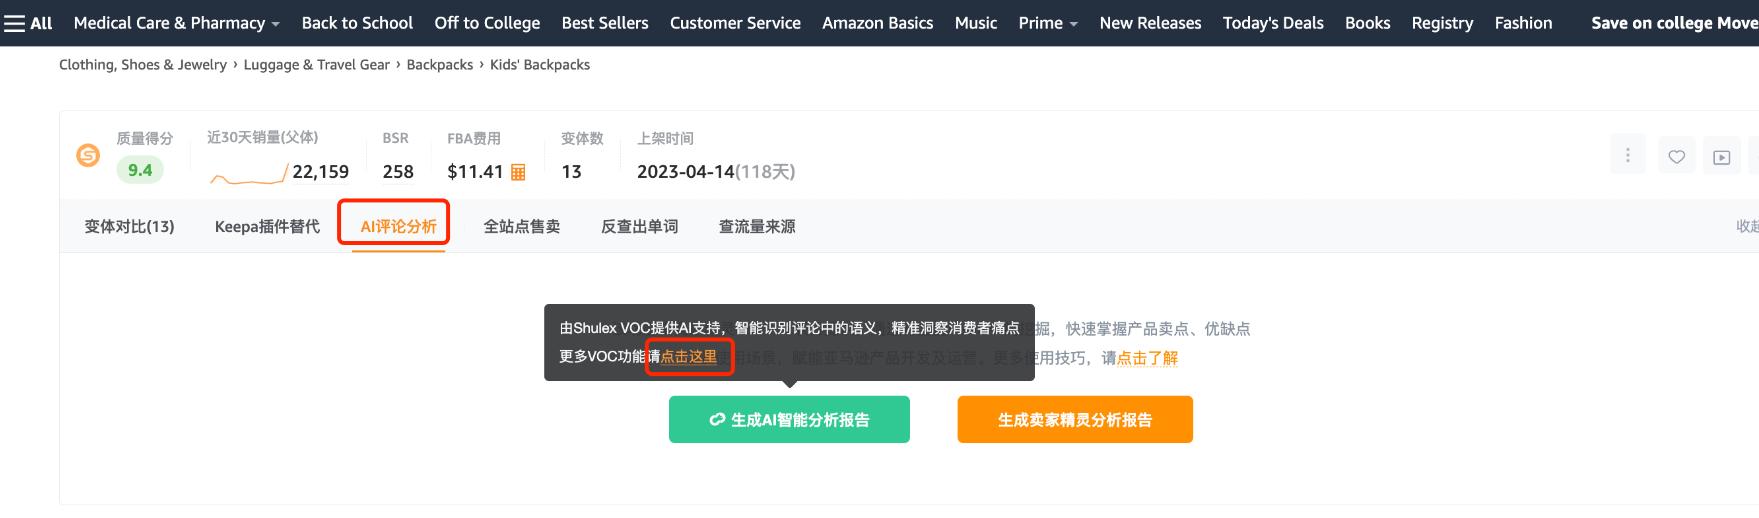Open the 点击了解 link
The width and height of the screenshot is (1759, 518).
coord(1147,358)
